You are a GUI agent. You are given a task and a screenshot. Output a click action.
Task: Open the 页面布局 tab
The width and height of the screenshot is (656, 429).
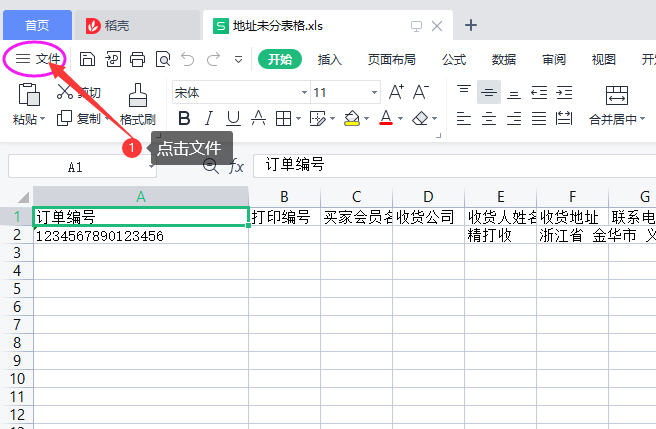coord(392,59)
